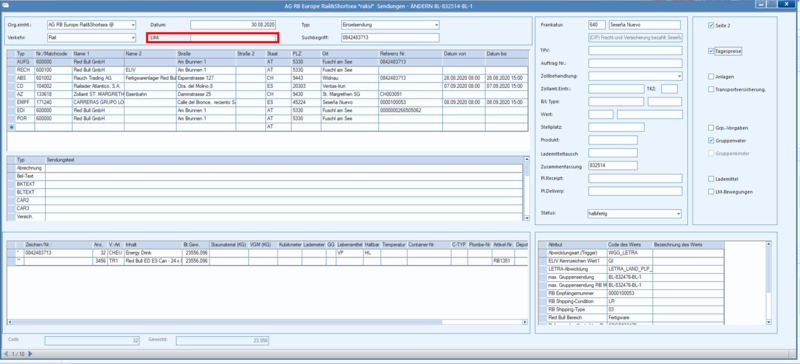
Task: Select the Energy Drink content cell
Action: point(153,253)
